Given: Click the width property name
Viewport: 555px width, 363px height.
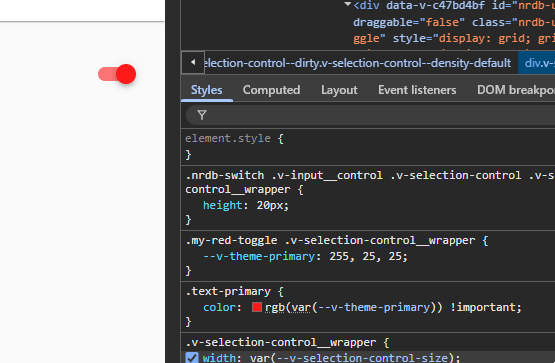Looking at the screenshot, I should 219,358.
